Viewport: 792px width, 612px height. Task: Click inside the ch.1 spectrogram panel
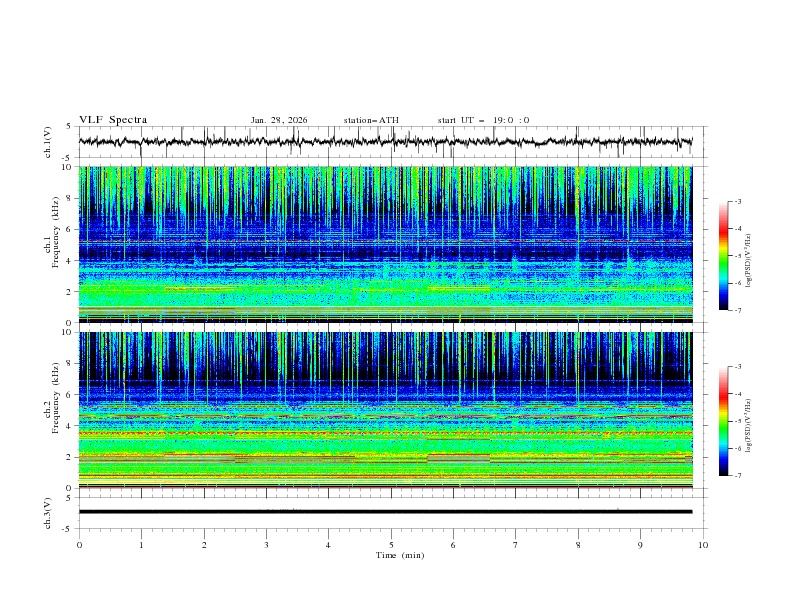click(x=385, y=244)
